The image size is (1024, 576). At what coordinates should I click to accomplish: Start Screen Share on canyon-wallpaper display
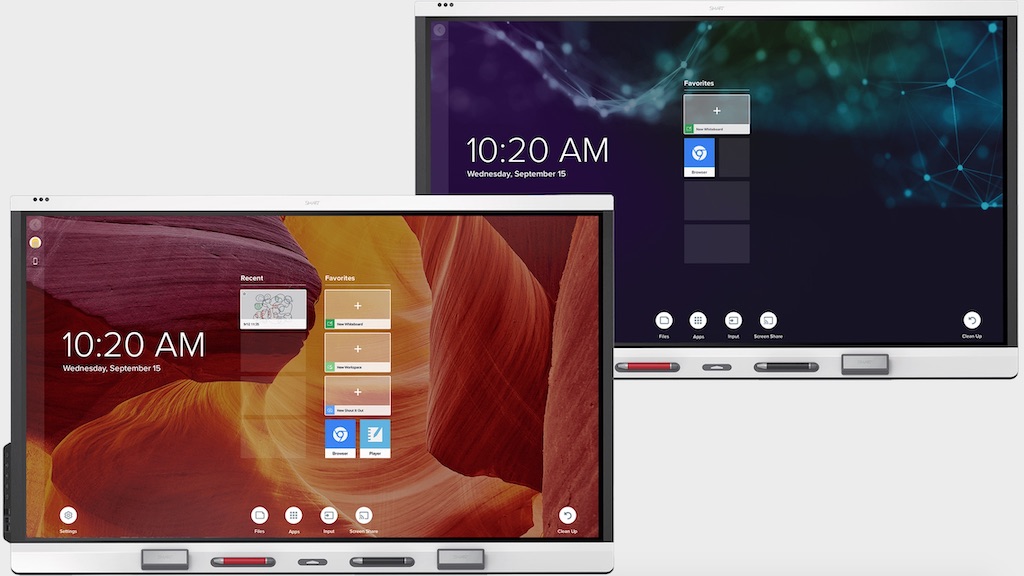364,516
